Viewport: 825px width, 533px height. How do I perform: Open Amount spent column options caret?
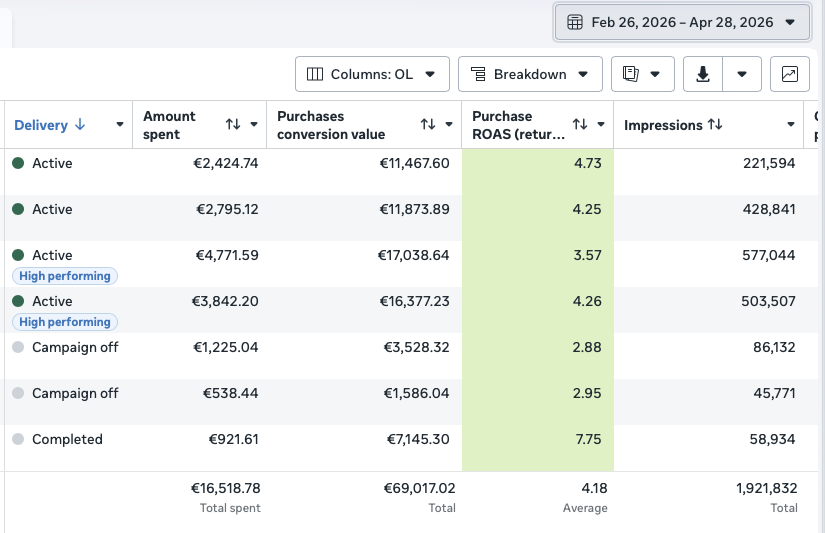(254, 125)
